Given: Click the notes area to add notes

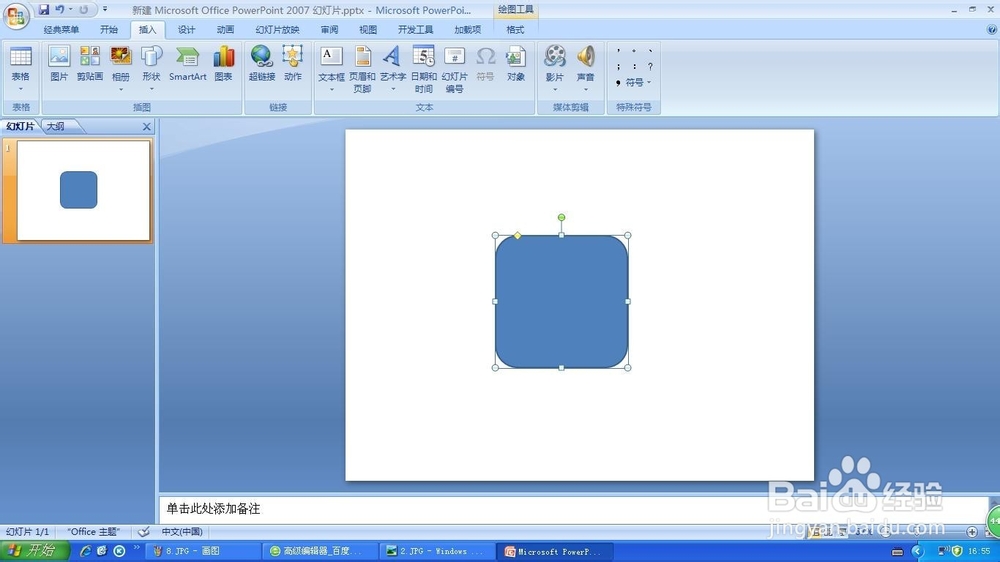Looking at the screenshot, I should click(574, 508).
